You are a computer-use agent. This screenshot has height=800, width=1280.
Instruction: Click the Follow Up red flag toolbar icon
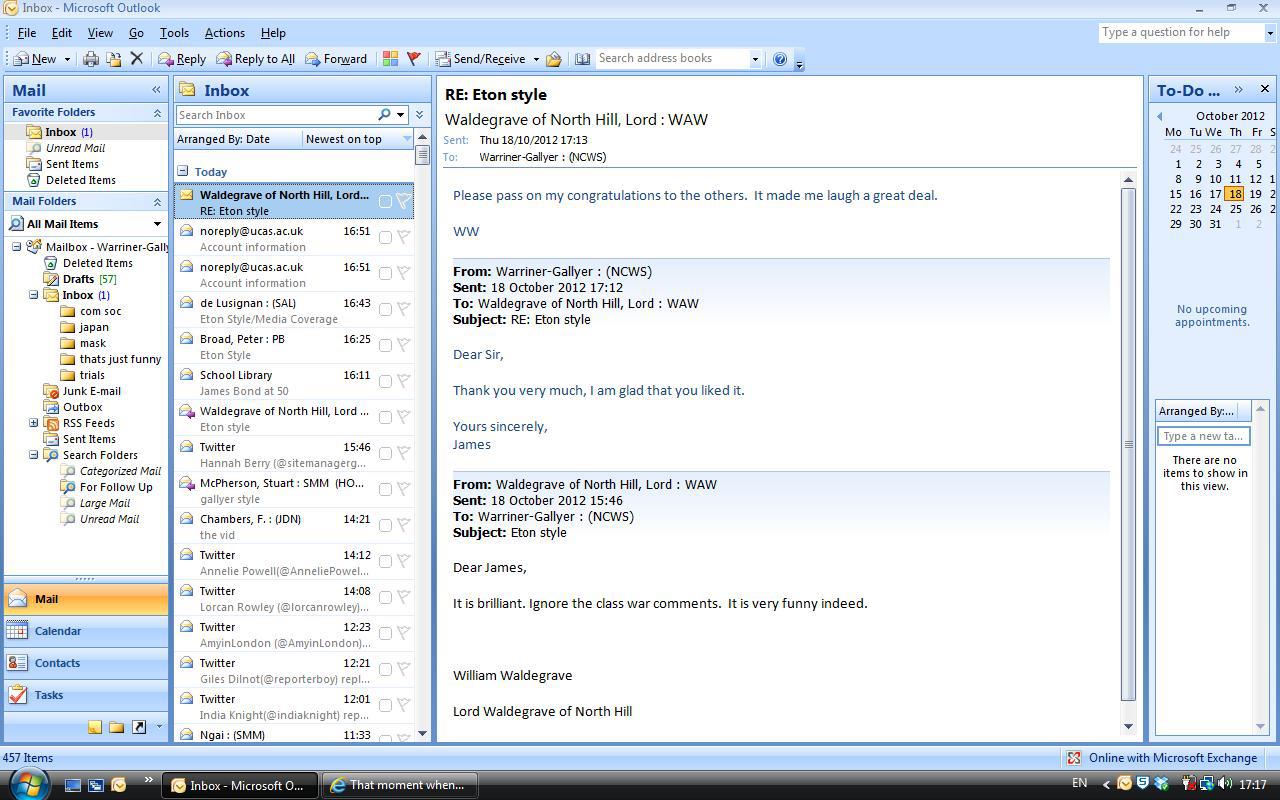413,59
